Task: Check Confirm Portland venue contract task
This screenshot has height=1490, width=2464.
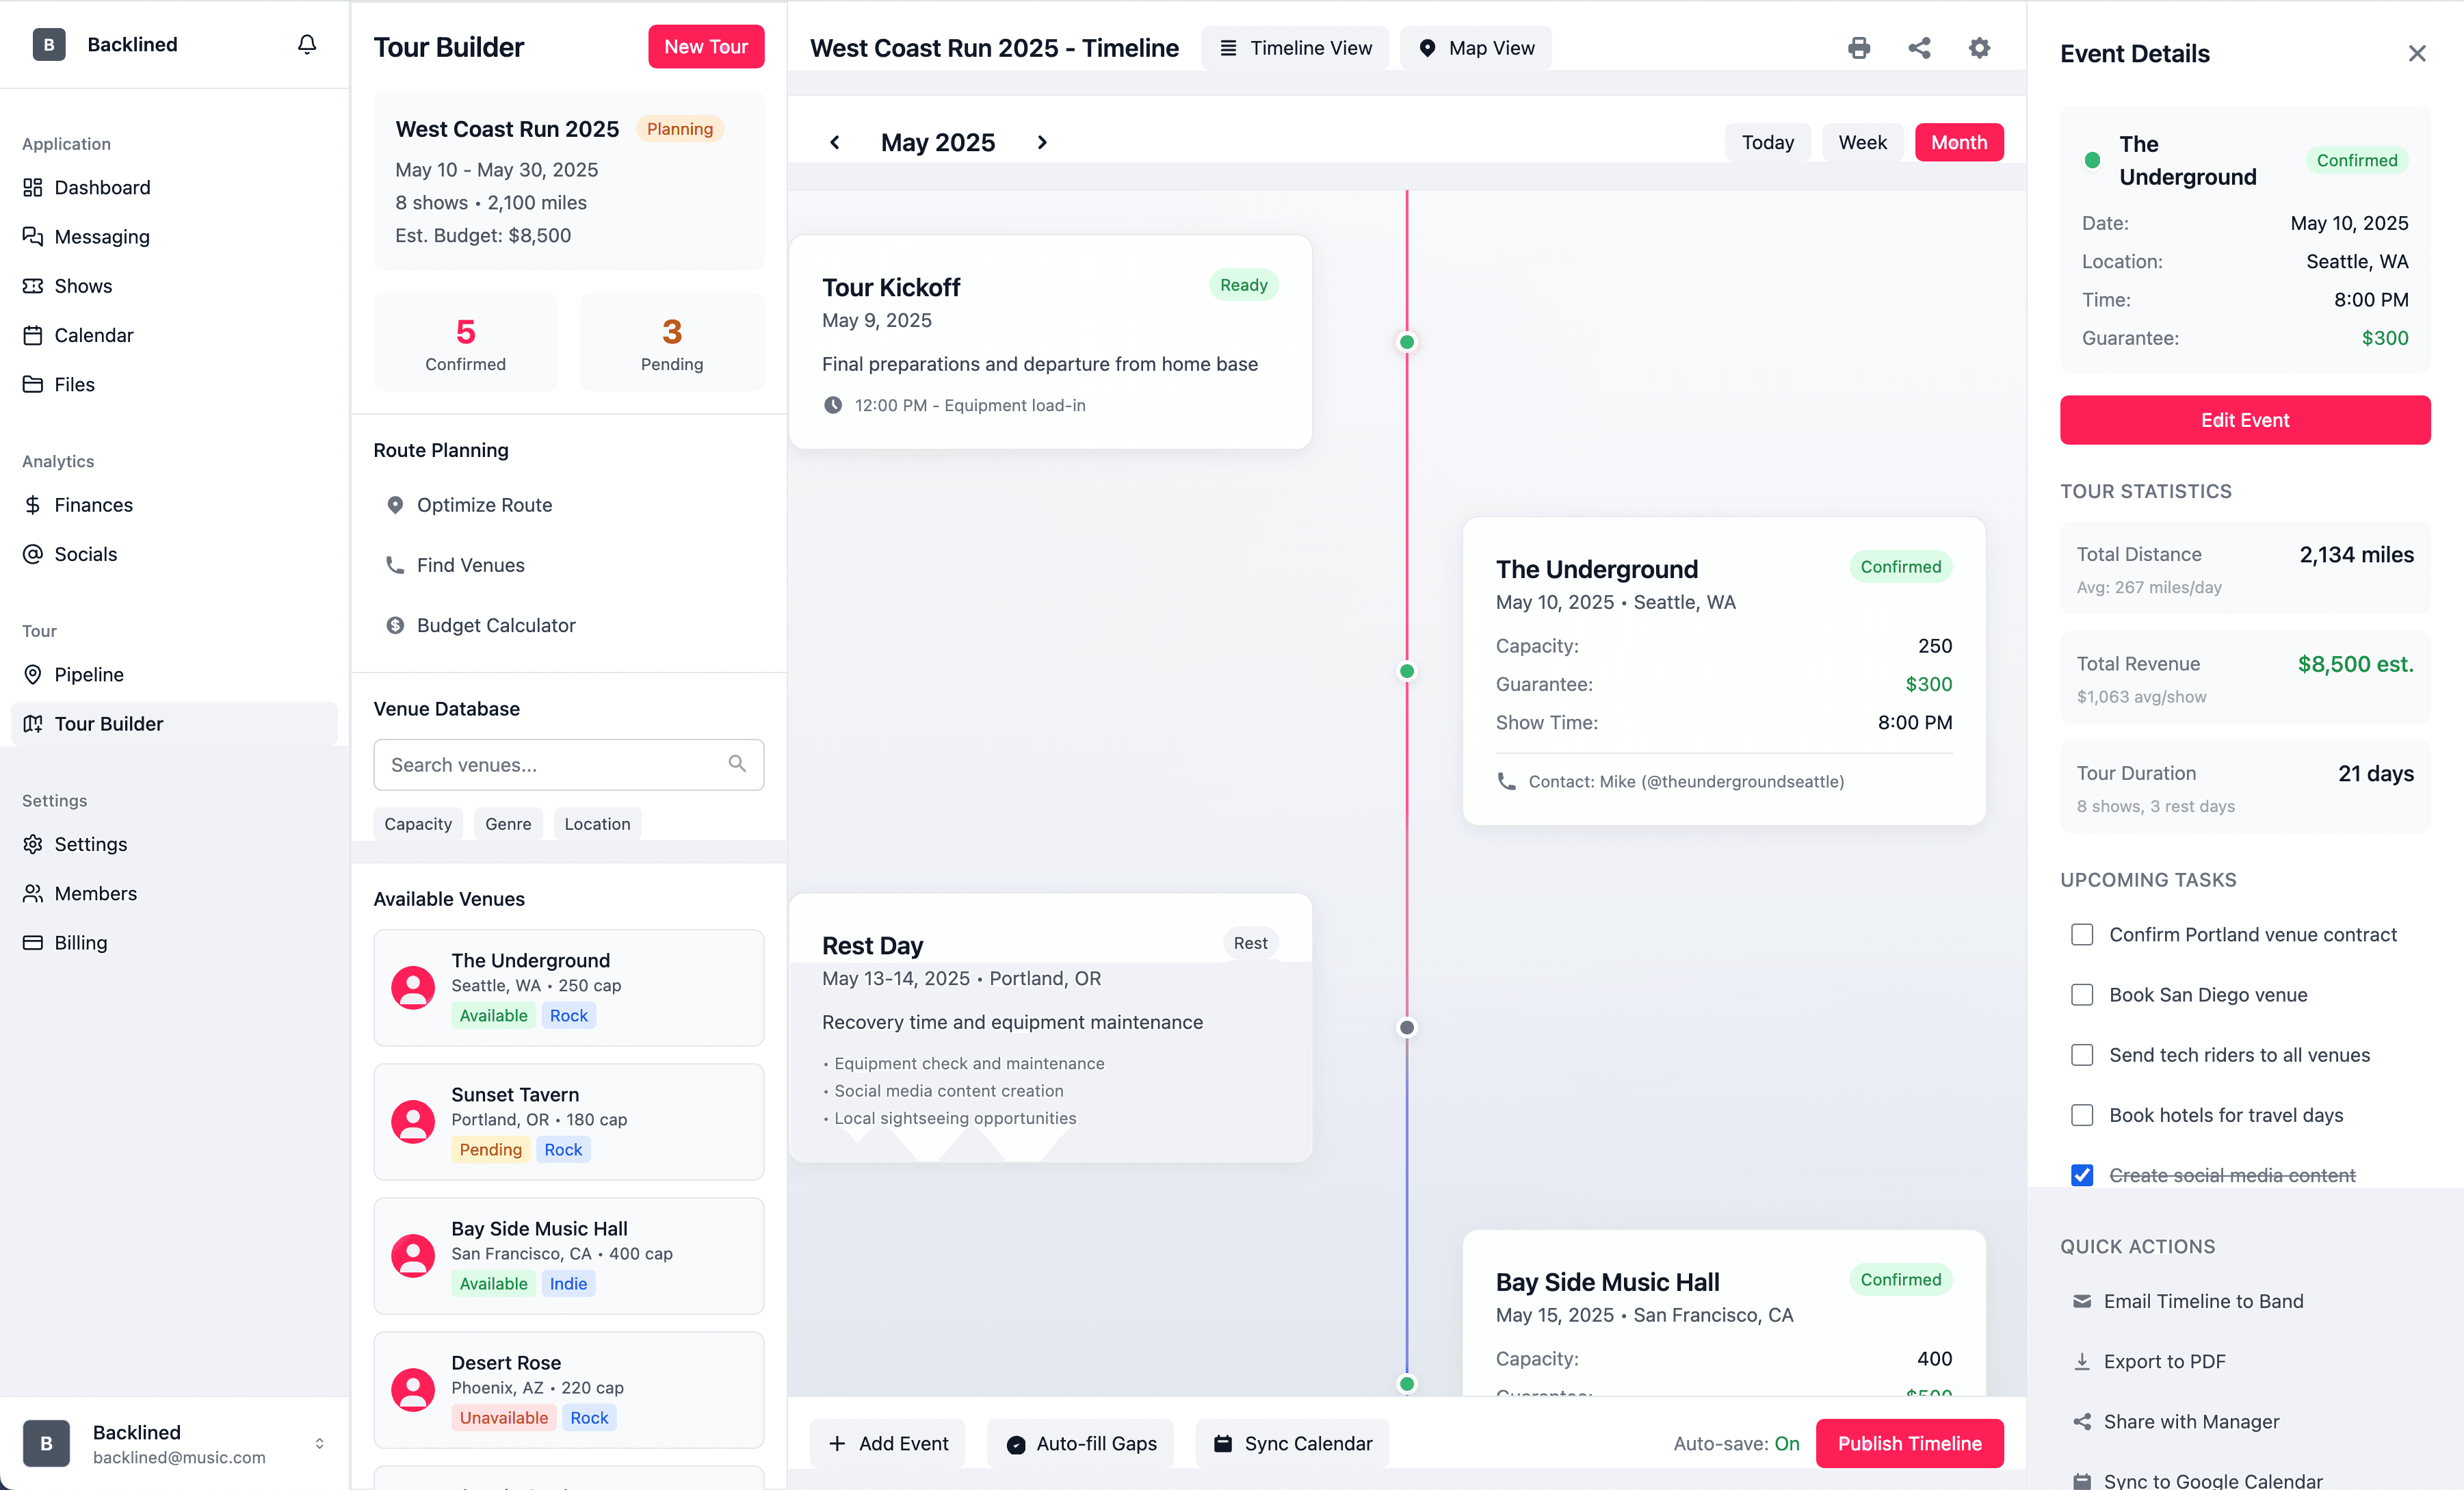Action: (2082, 934)
